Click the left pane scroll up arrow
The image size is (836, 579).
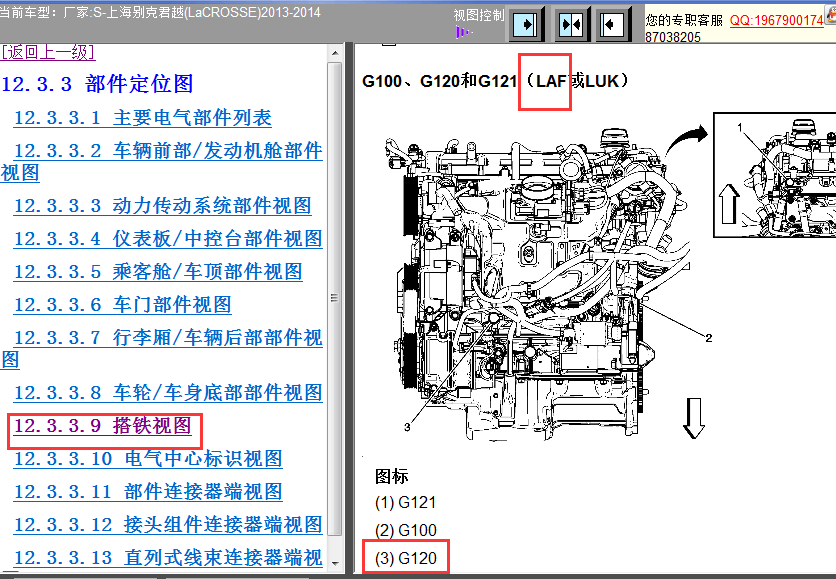tap(335, 53)
